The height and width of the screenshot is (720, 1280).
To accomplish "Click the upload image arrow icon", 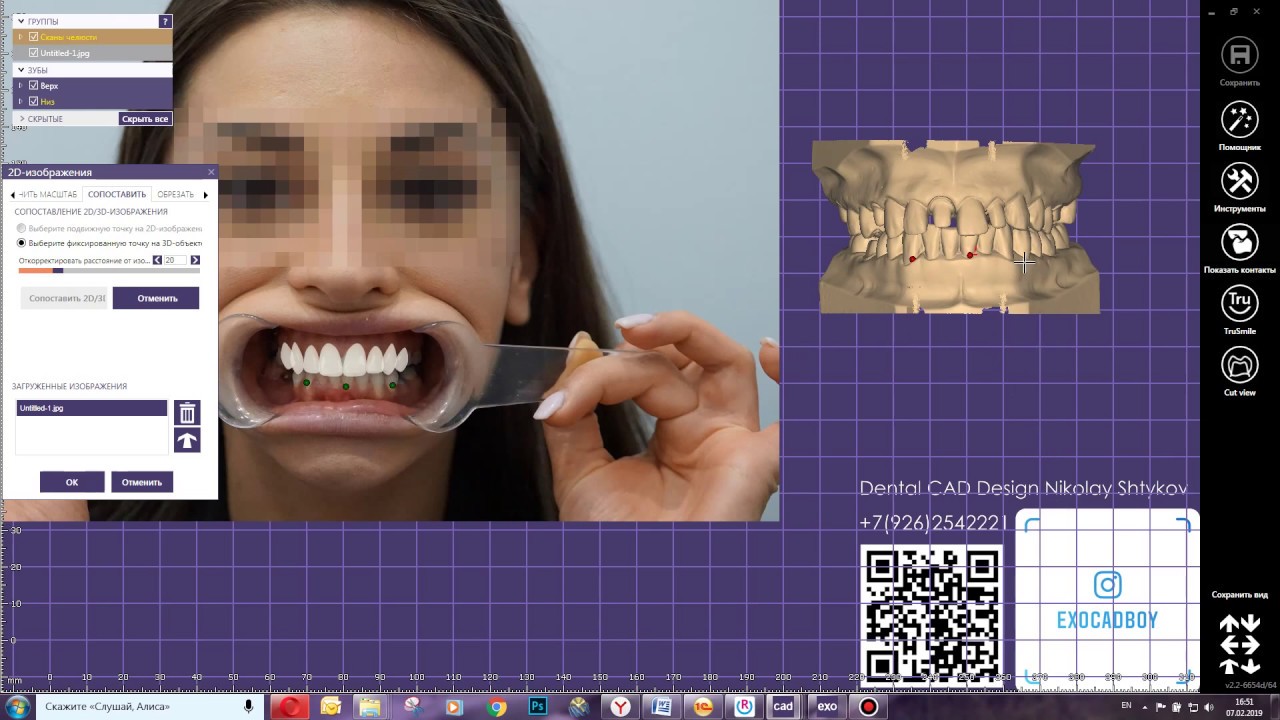I will click(x=187, y=441).
